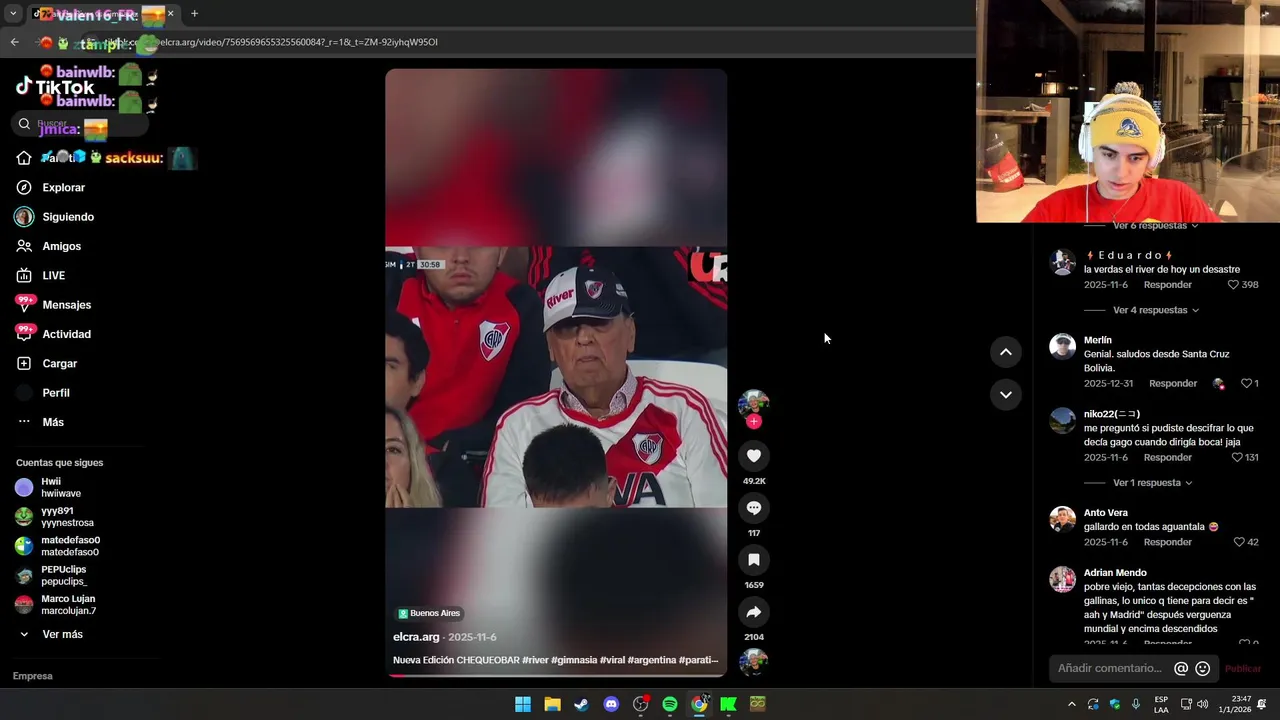Image resolution: width=1280 pixels, height=720 pixels.
Task: Open followed account Marco Lujan
Action: (68, 605)
